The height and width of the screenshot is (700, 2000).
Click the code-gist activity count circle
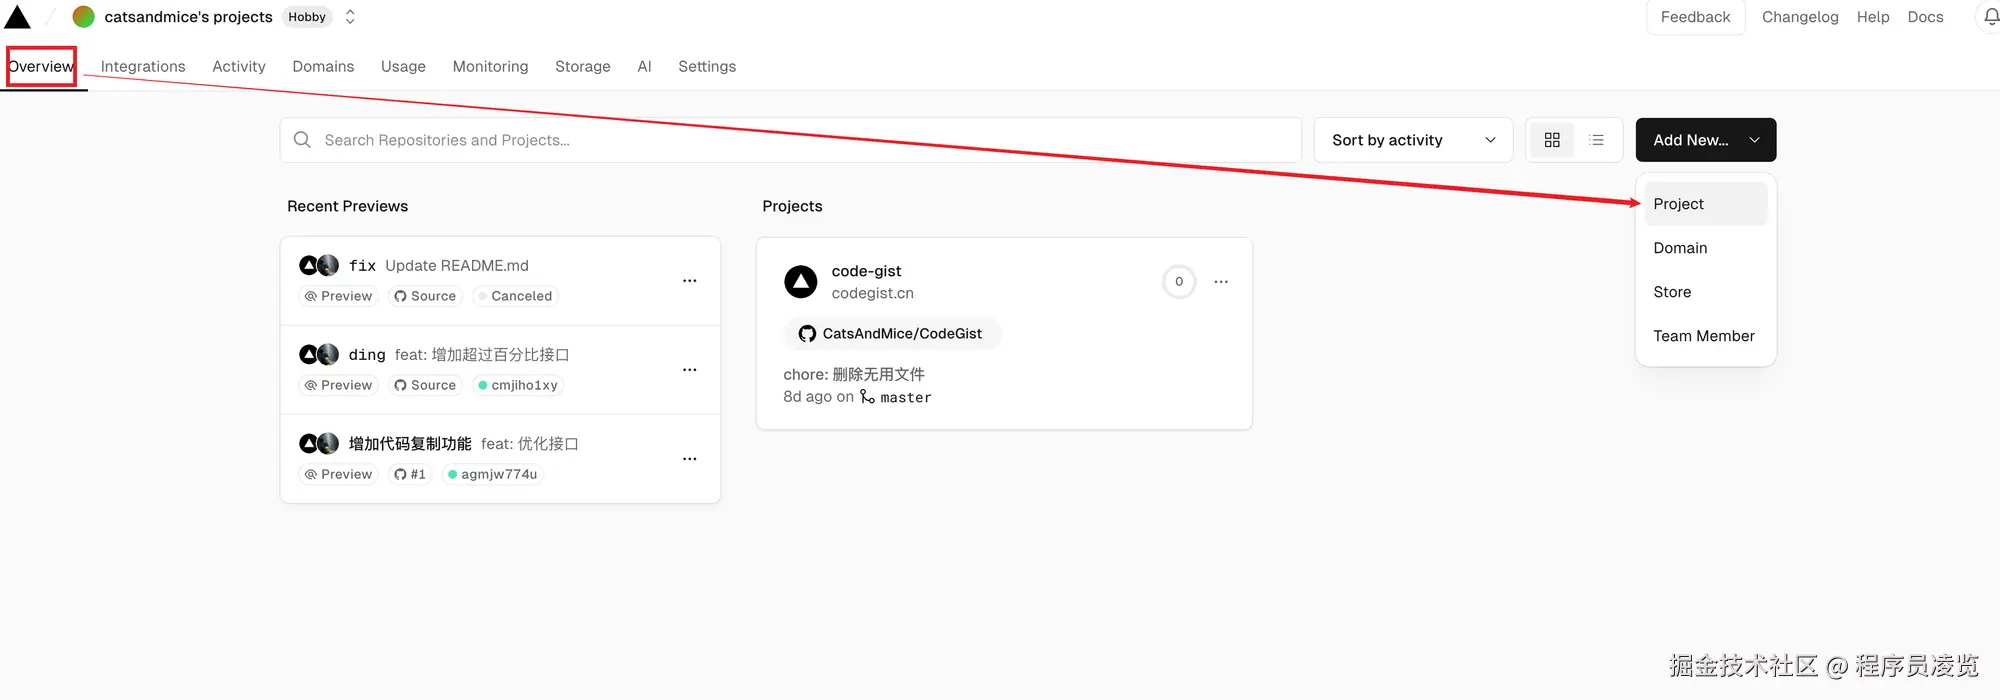pyautogui.click(x=1179, y=282)
